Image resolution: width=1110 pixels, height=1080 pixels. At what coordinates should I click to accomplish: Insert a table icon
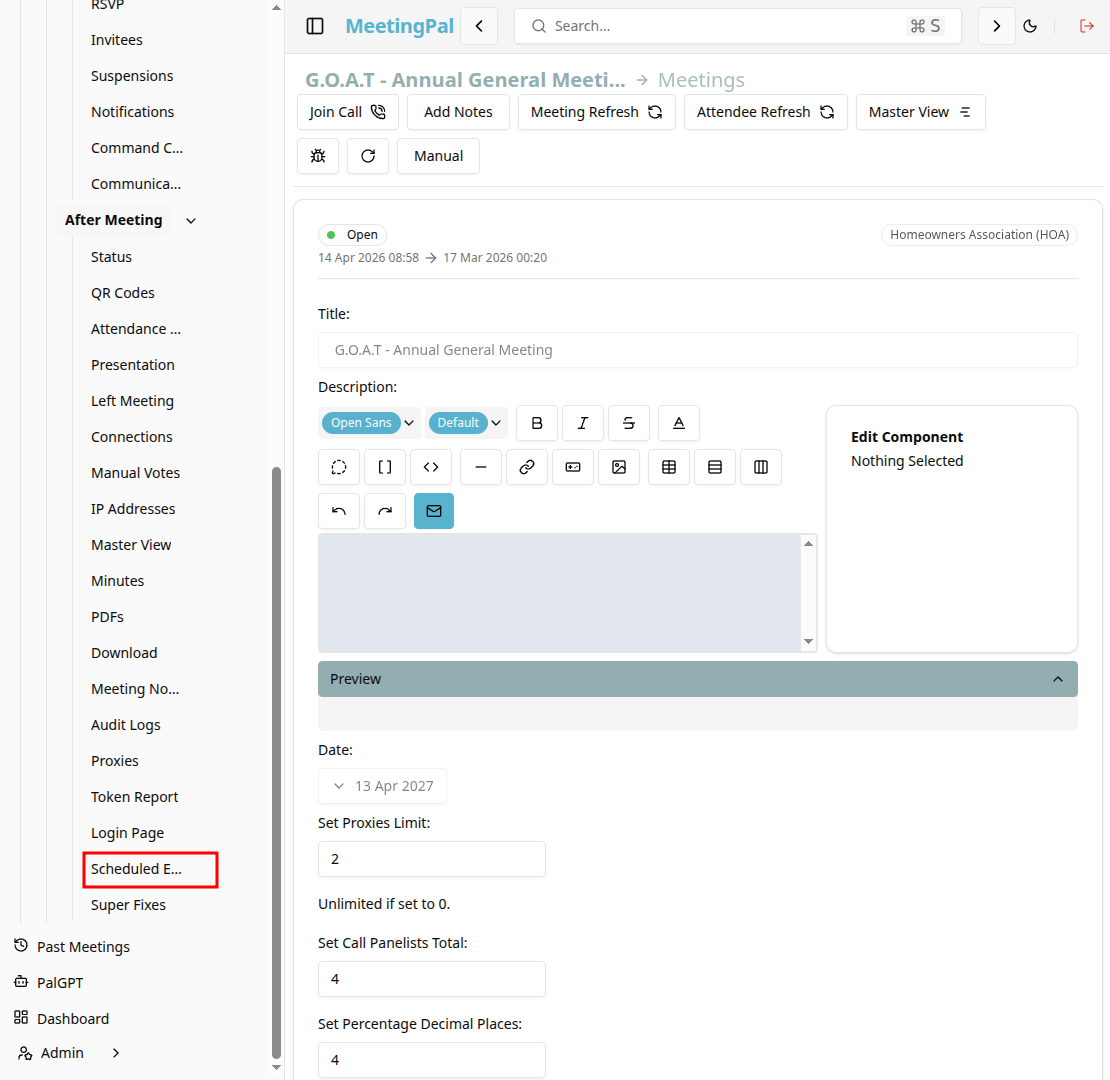click(x=669, y=467)
